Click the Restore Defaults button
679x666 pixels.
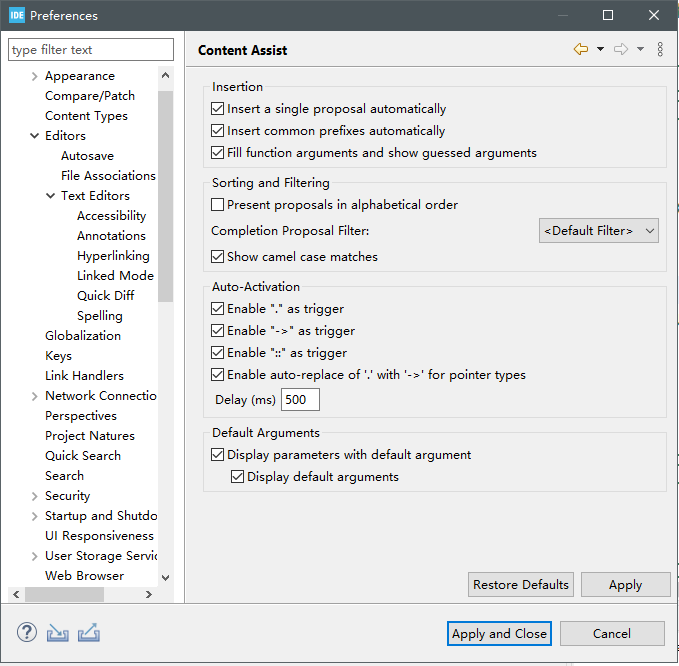click(x=521, y=585)
